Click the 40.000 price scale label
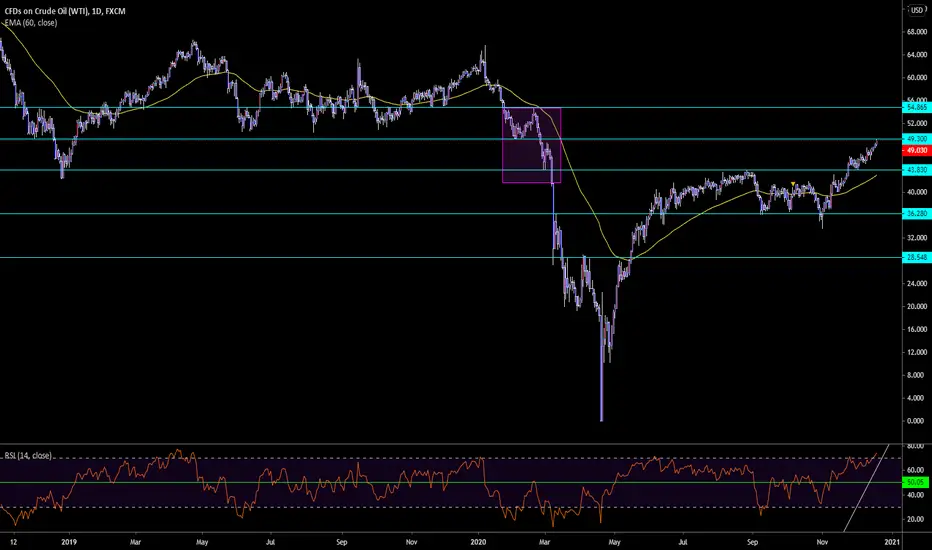932x550 pixels. pos(917,192)
